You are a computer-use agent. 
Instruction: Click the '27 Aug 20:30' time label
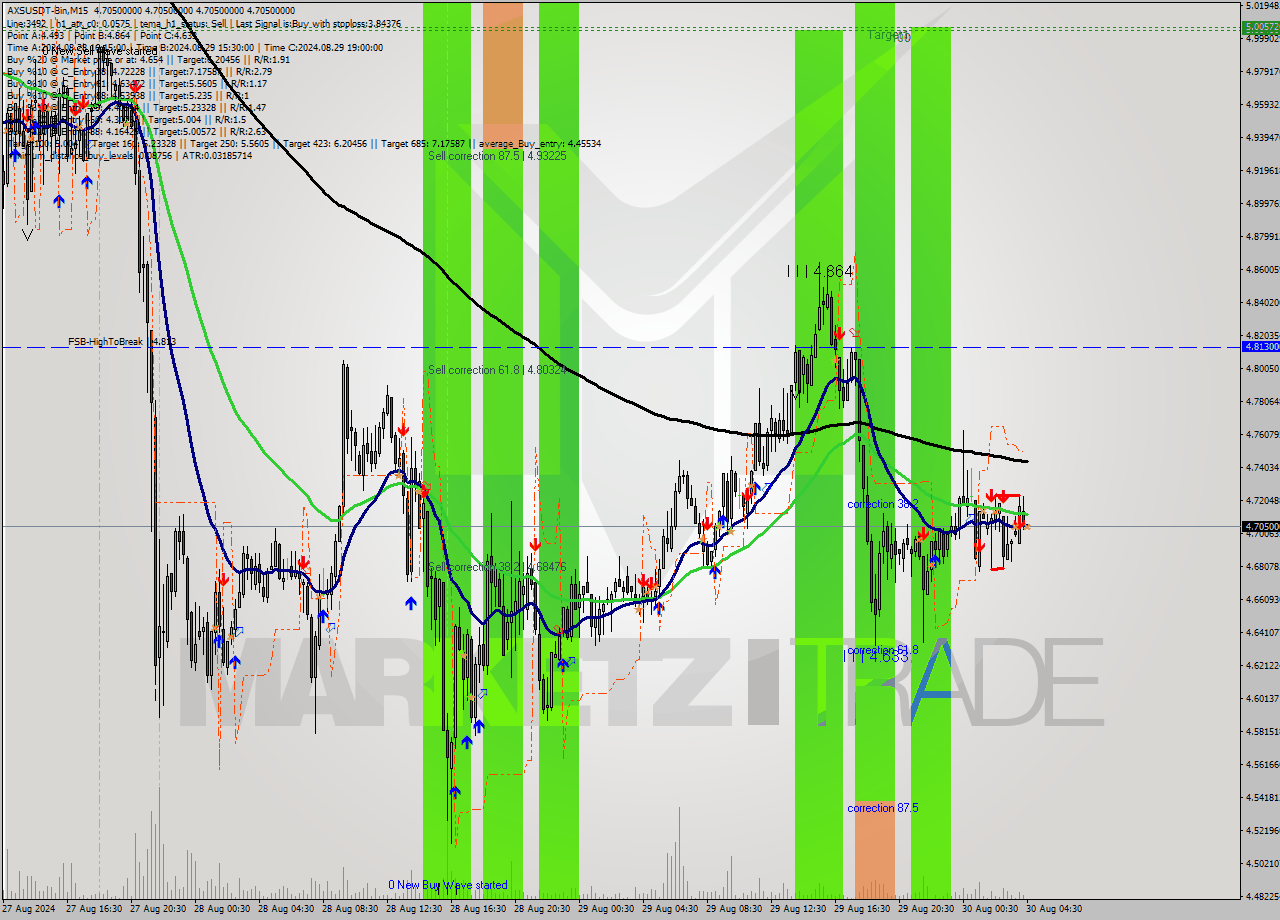tap(159, 909)
